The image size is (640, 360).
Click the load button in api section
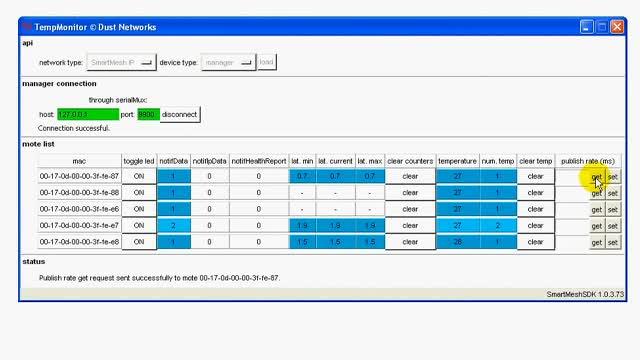point(267,62)
